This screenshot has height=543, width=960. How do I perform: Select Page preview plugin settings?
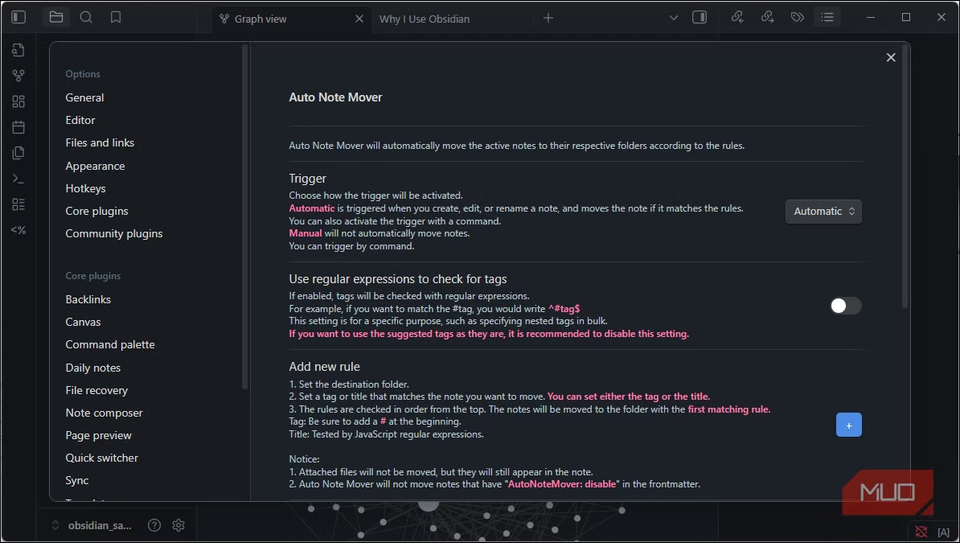99,436
